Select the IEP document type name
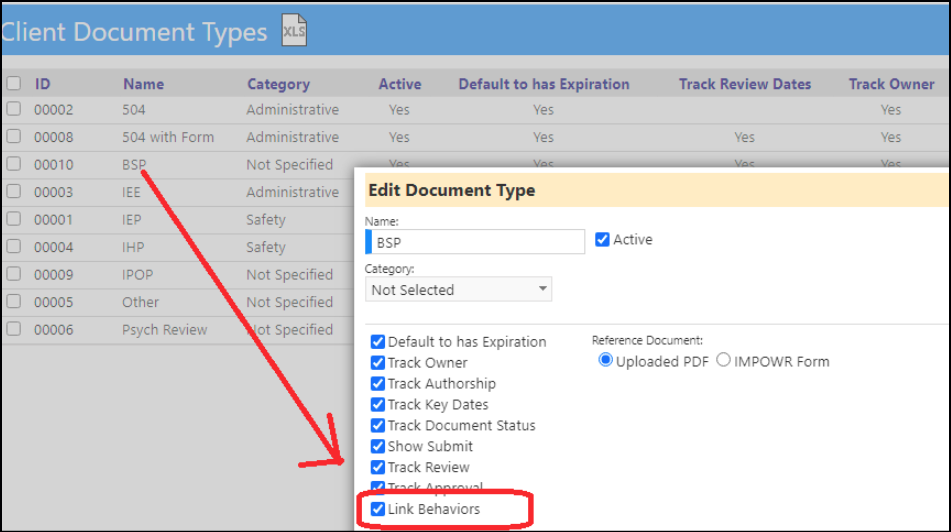The height and width of the screenshot is (532, 951). coord(132,220)
